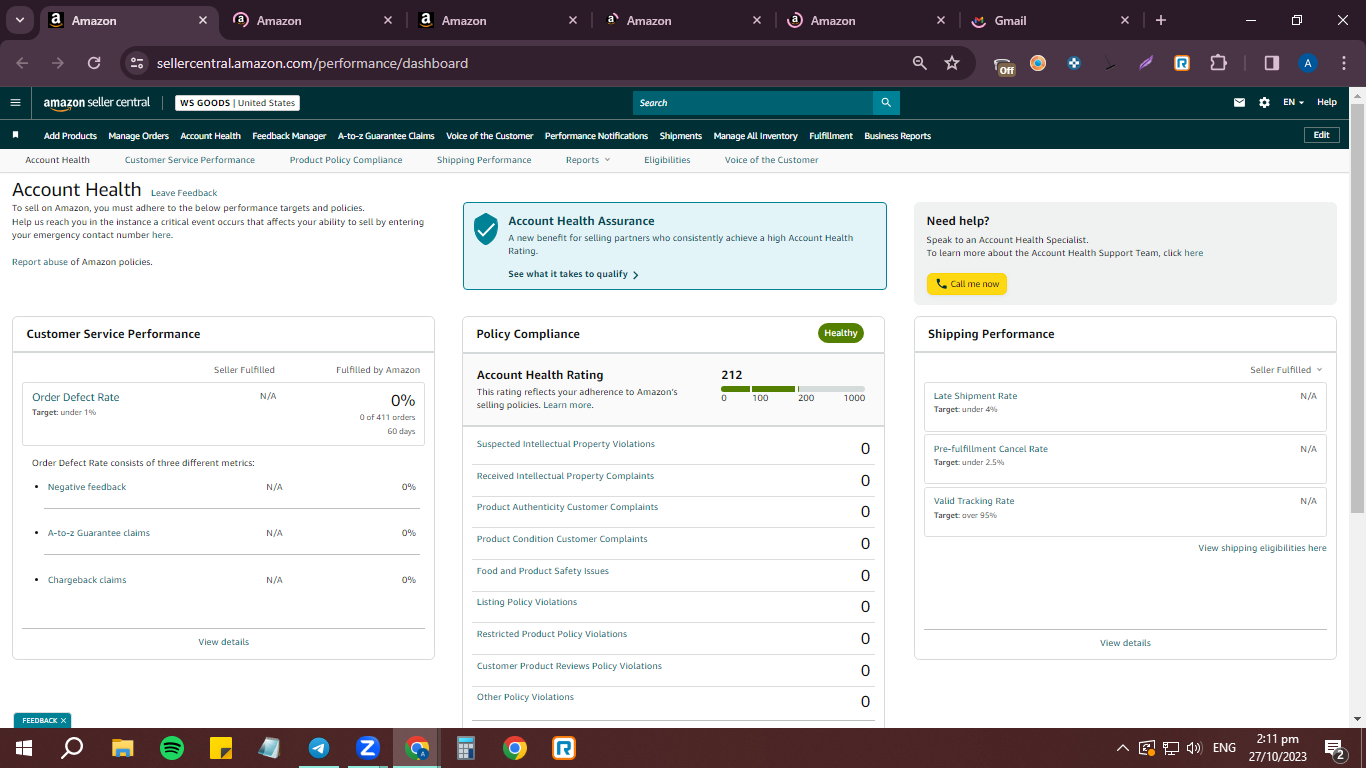Image resolution: width=1366 pixels, height=768 pixels.
Task: Open the Settings gear in Seller Central
Action: pos(1264,103)
